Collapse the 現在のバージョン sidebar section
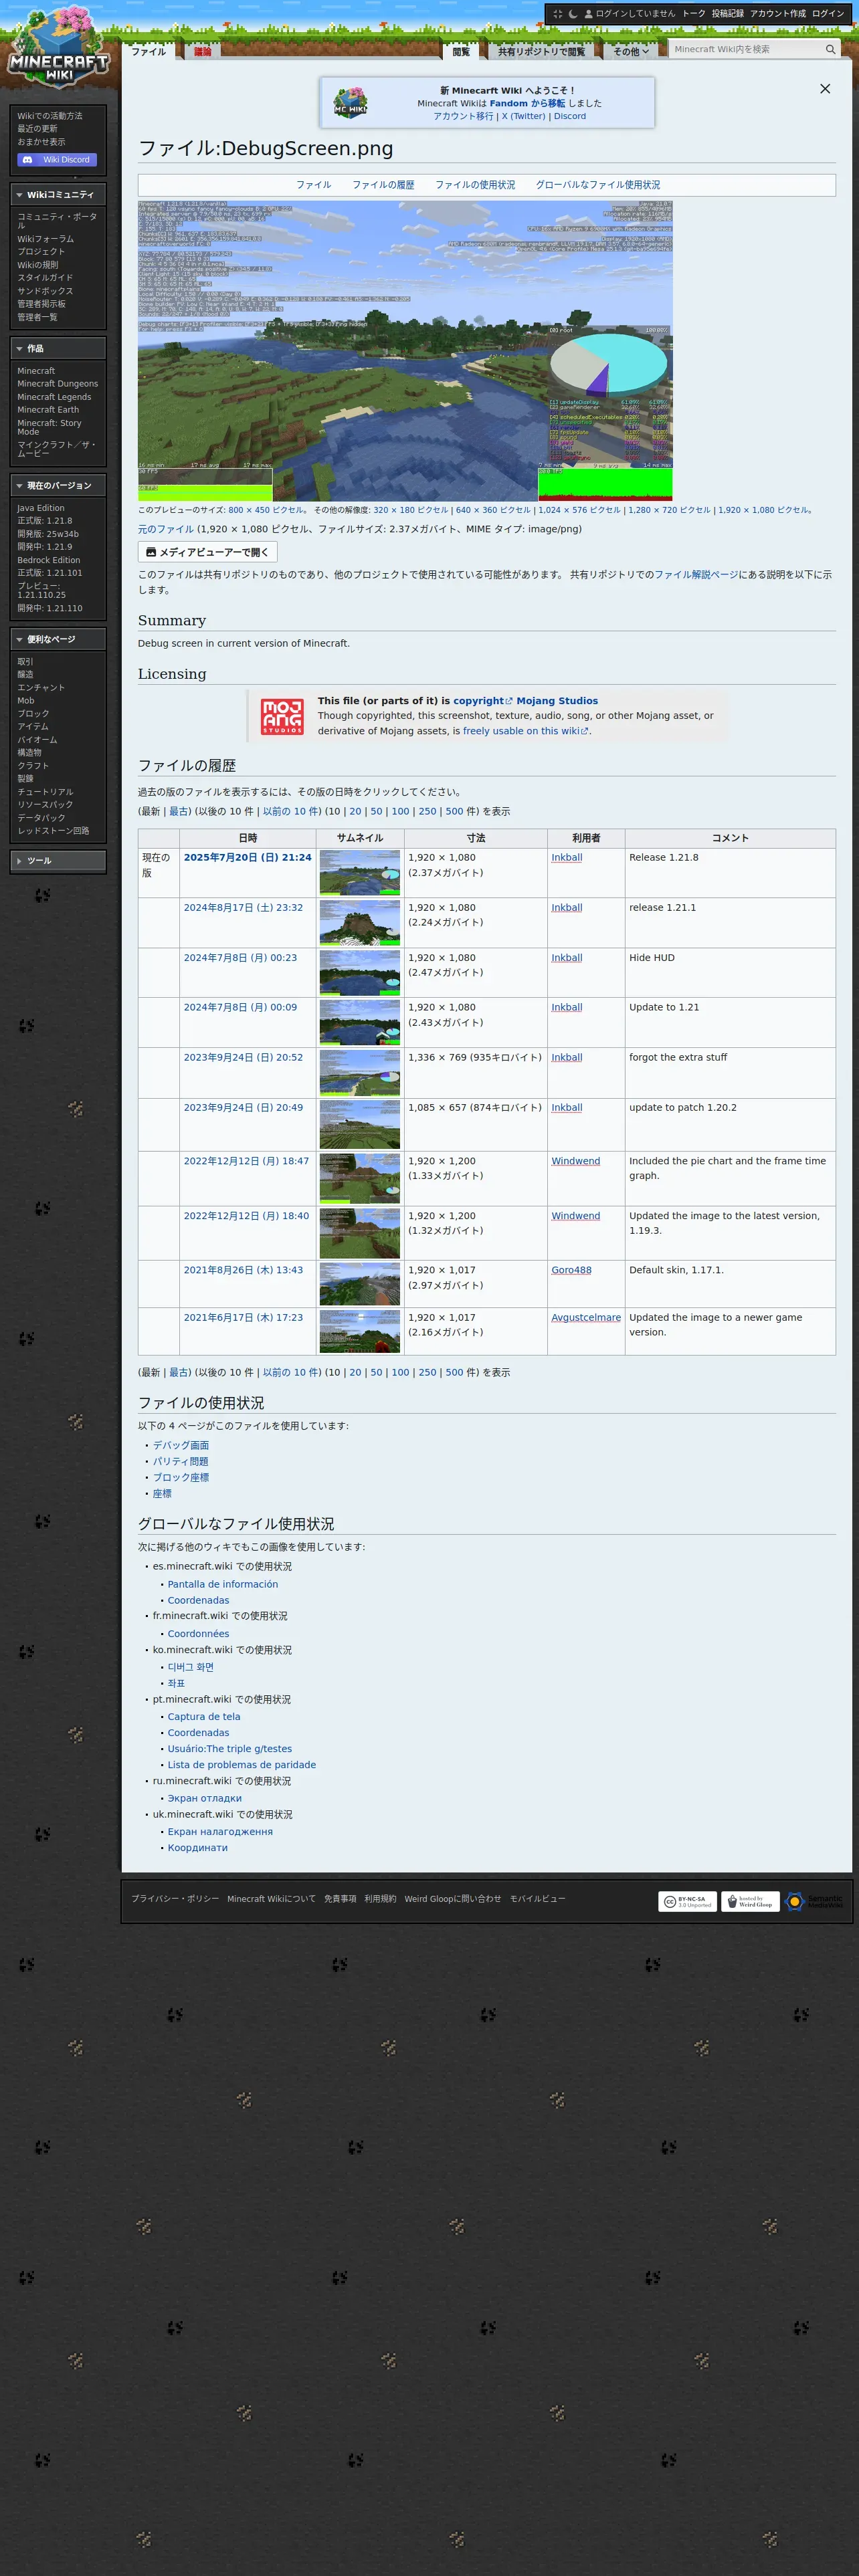 pos(58,486)
